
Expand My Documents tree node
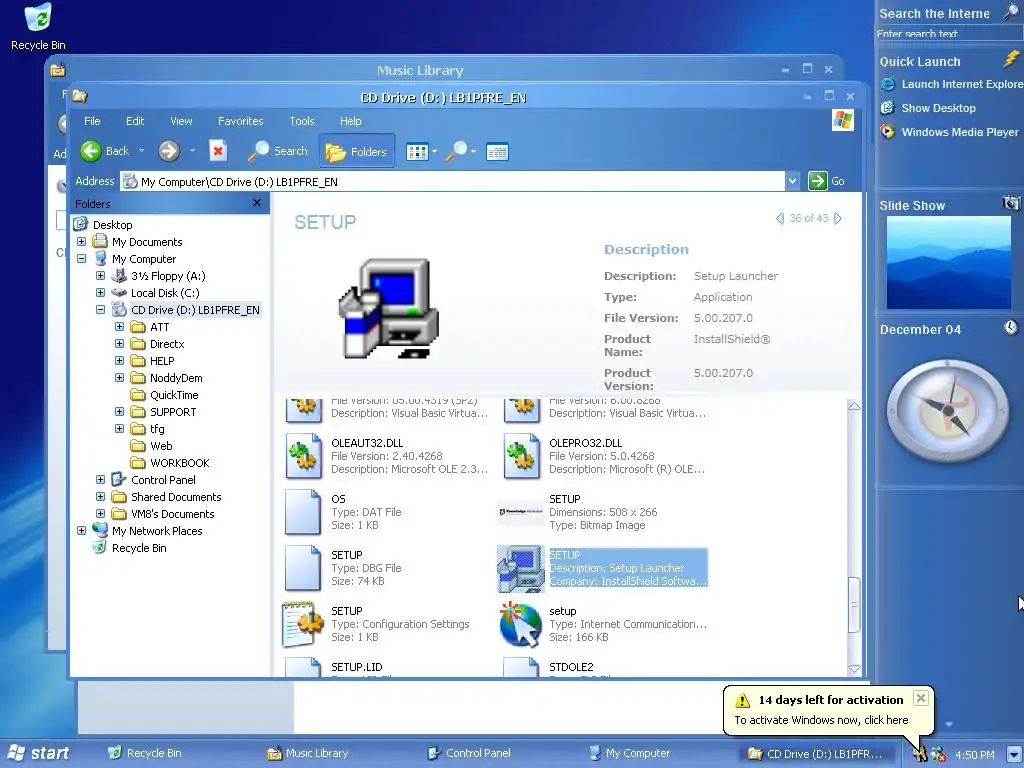coord(82,242)
